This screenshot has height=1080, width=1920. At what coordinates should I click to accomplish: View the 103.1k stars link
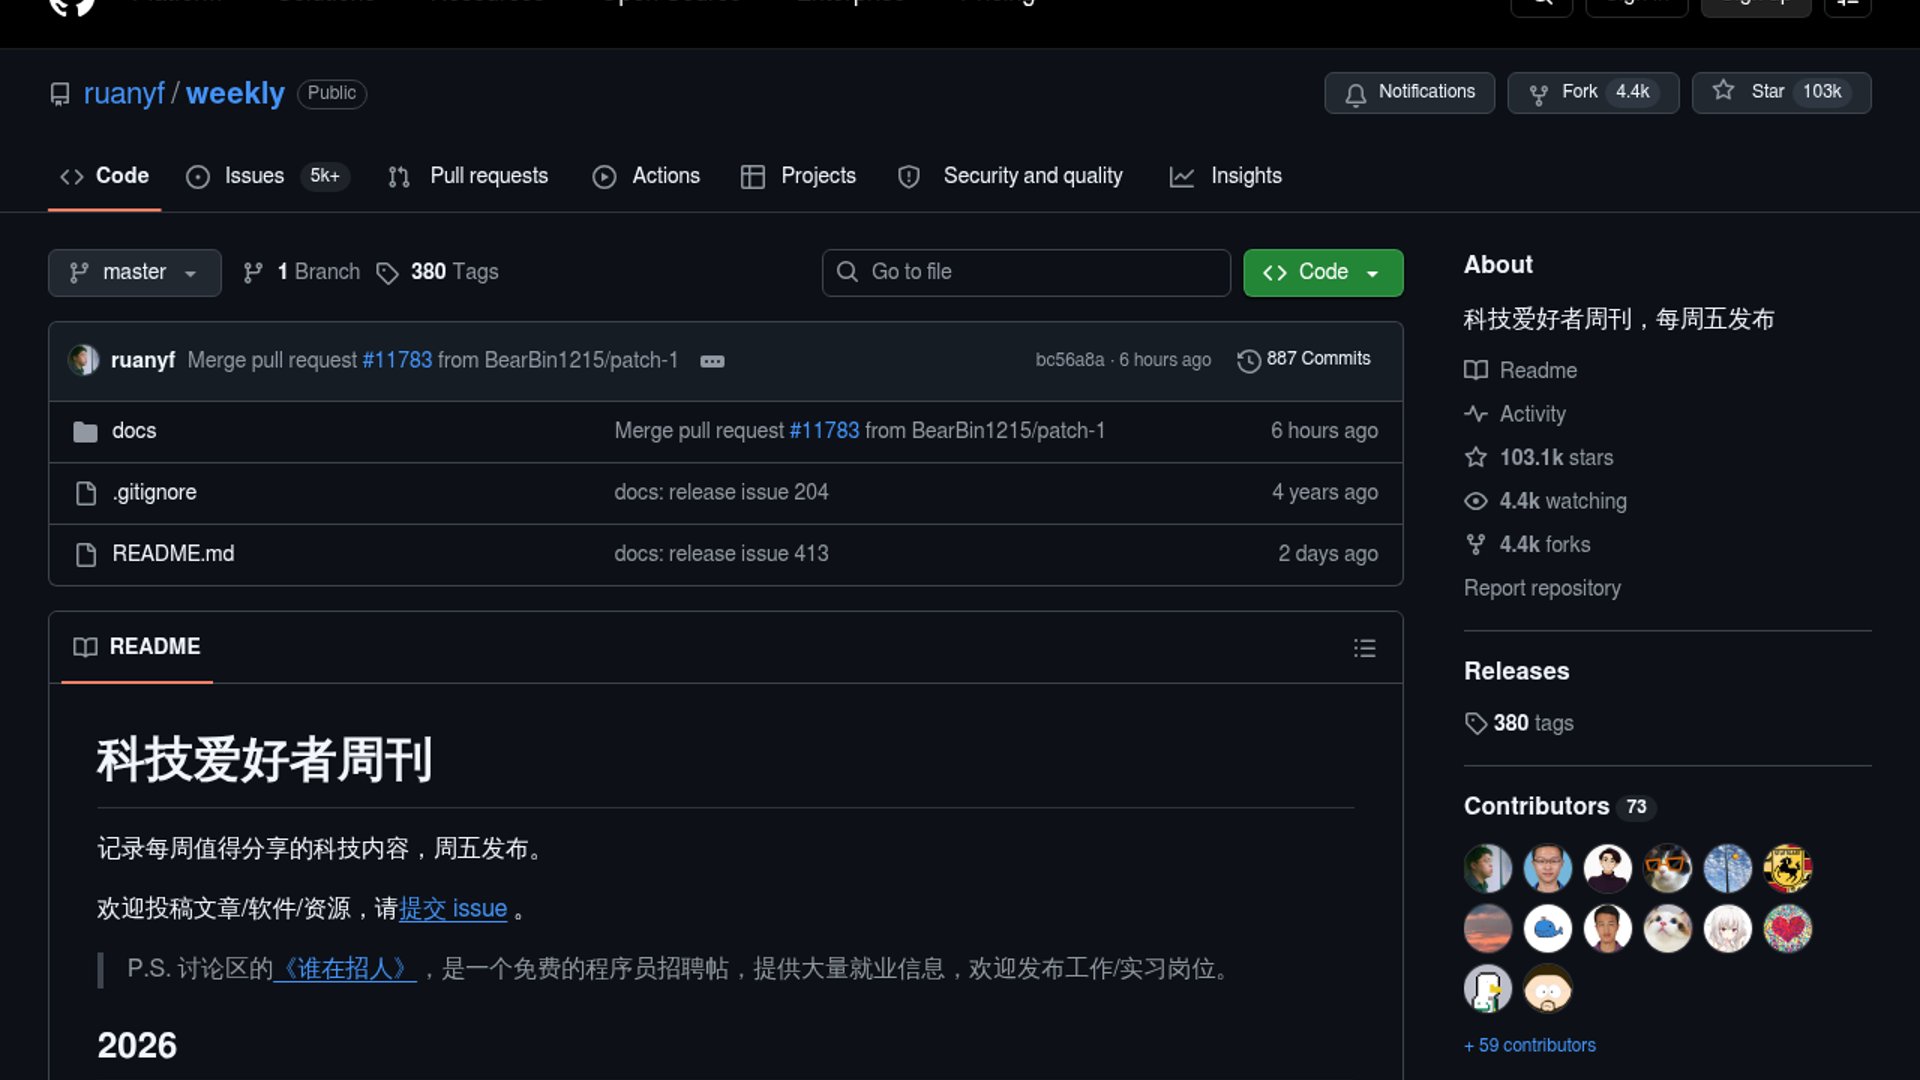[1539, 458]
